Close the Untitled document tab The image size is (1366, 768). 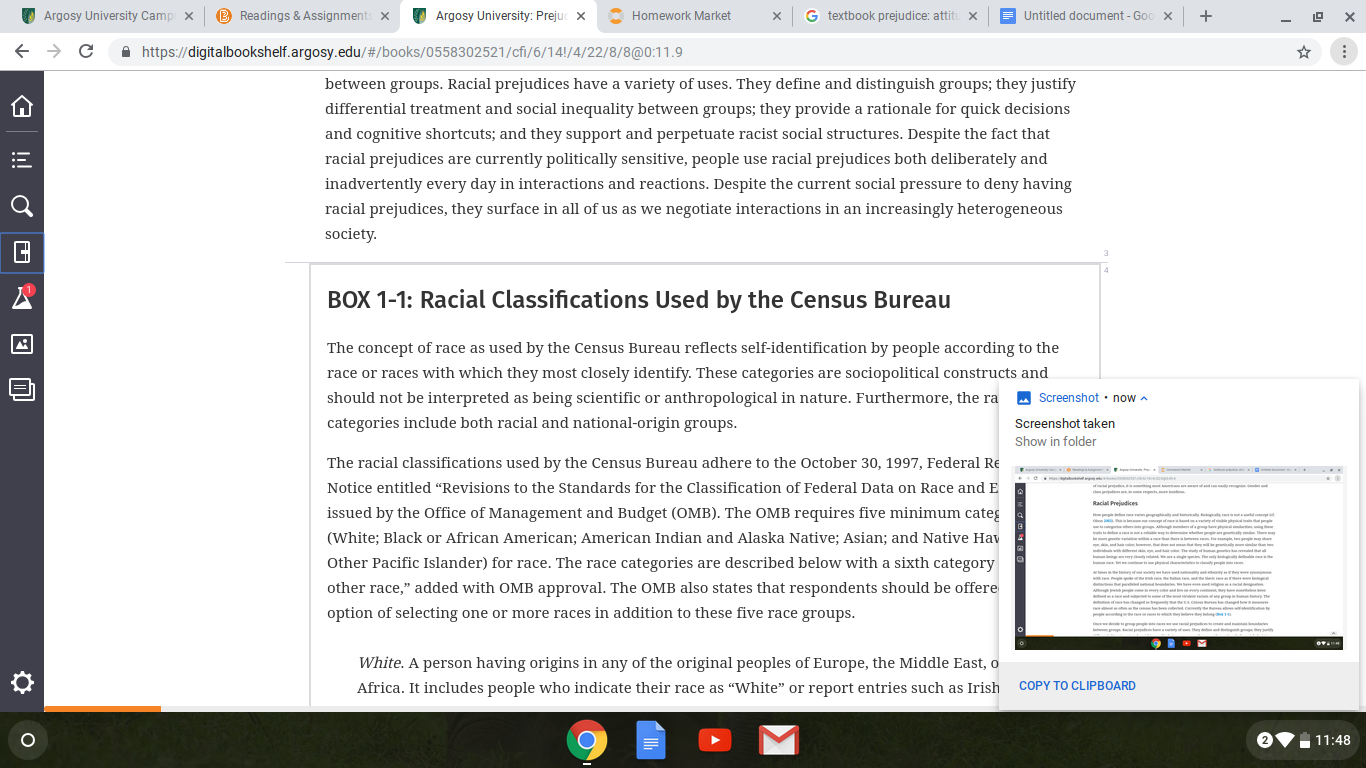pos(1169,16)
